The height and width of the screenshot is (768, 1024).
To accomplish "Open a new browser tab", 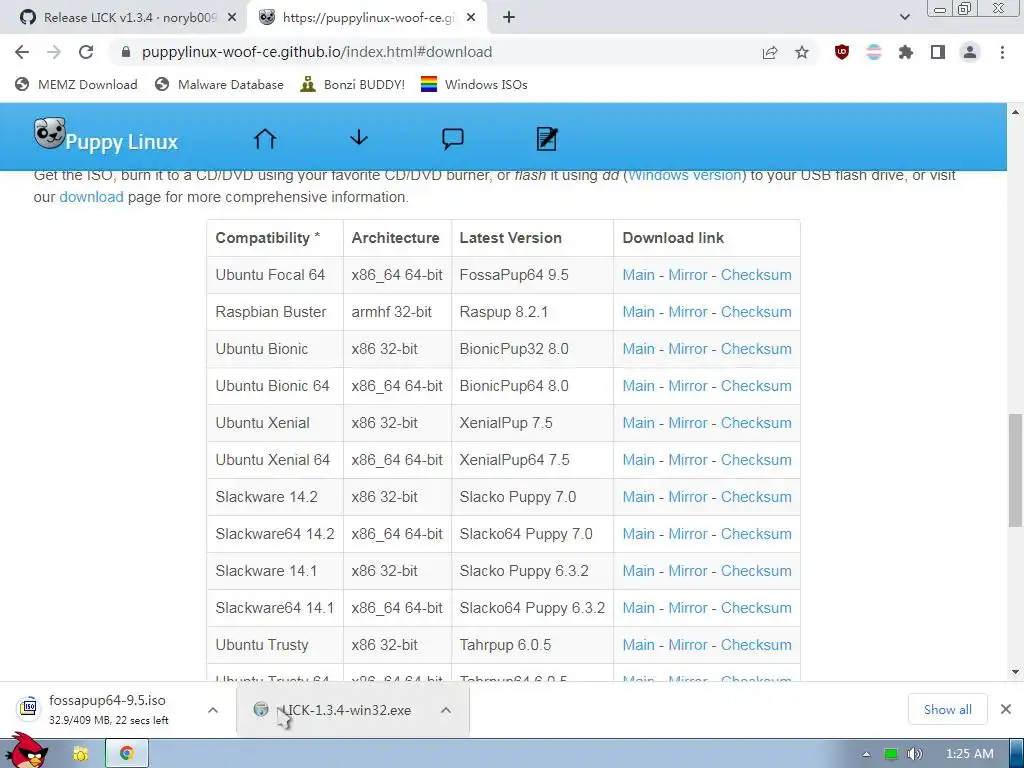I will click(509, 18).
